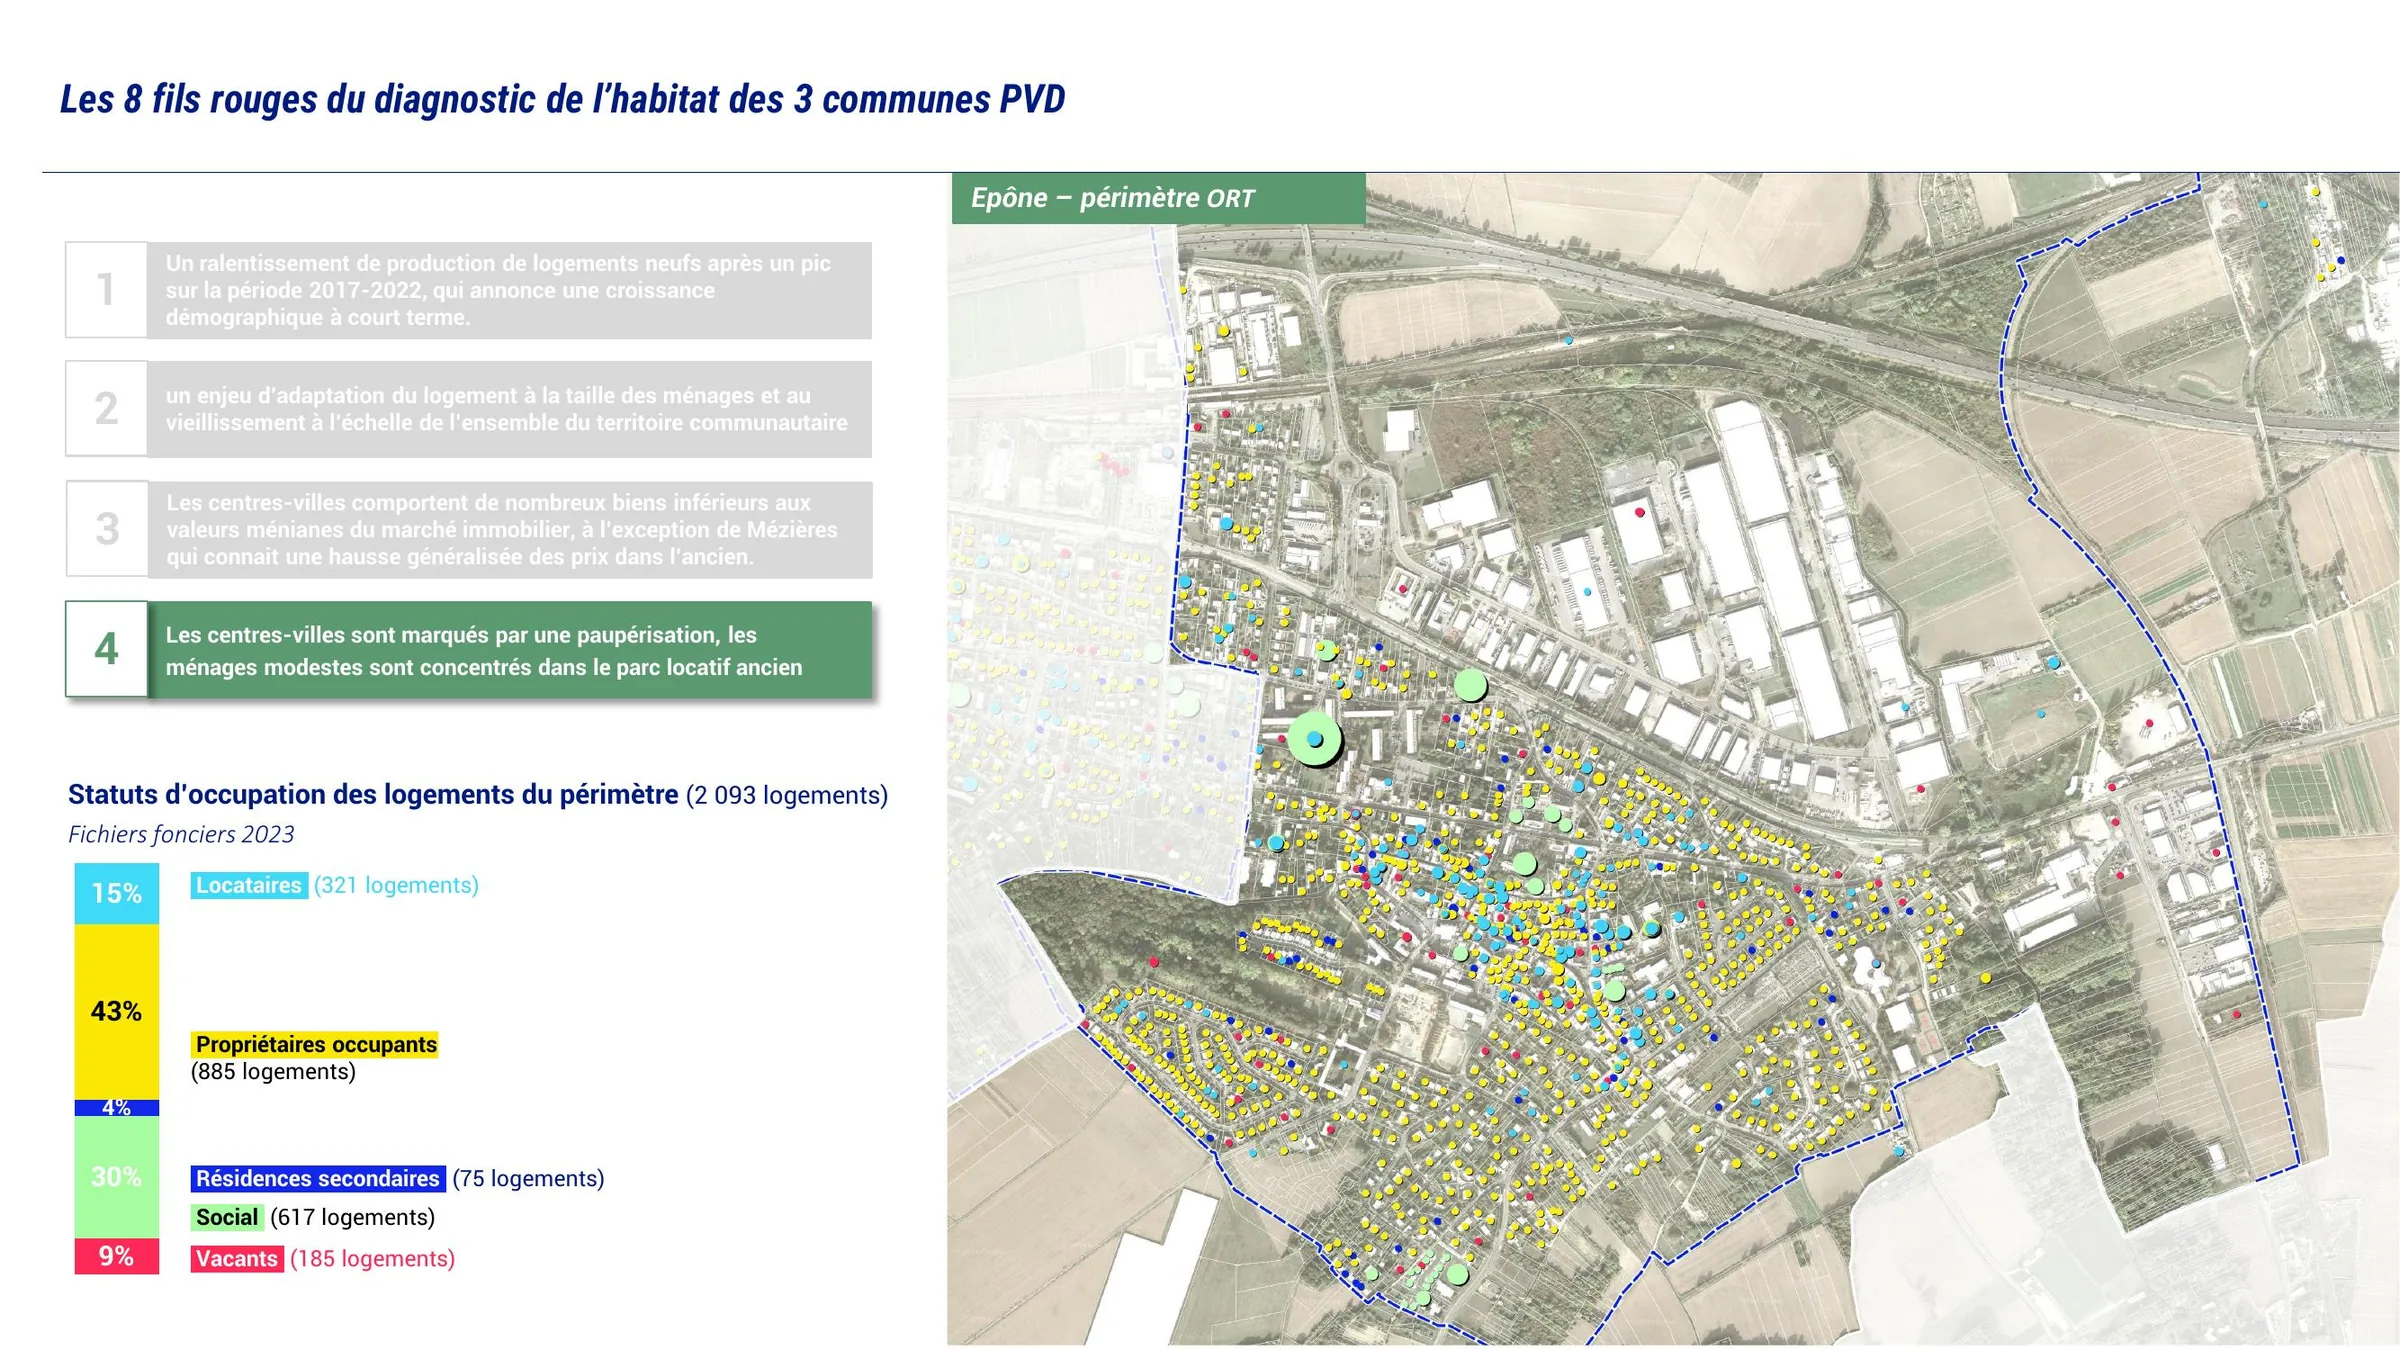Click the '(885 logements)' value
Screen dimensions: 2400x1350
pyautogui.click(x=273, y=1072)
